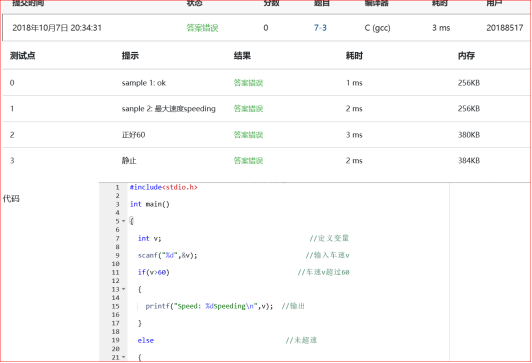Viewport: 532px width, 363px height.
Task: Click comment '//输出' after printf
Action: click(x=293, y=306)
